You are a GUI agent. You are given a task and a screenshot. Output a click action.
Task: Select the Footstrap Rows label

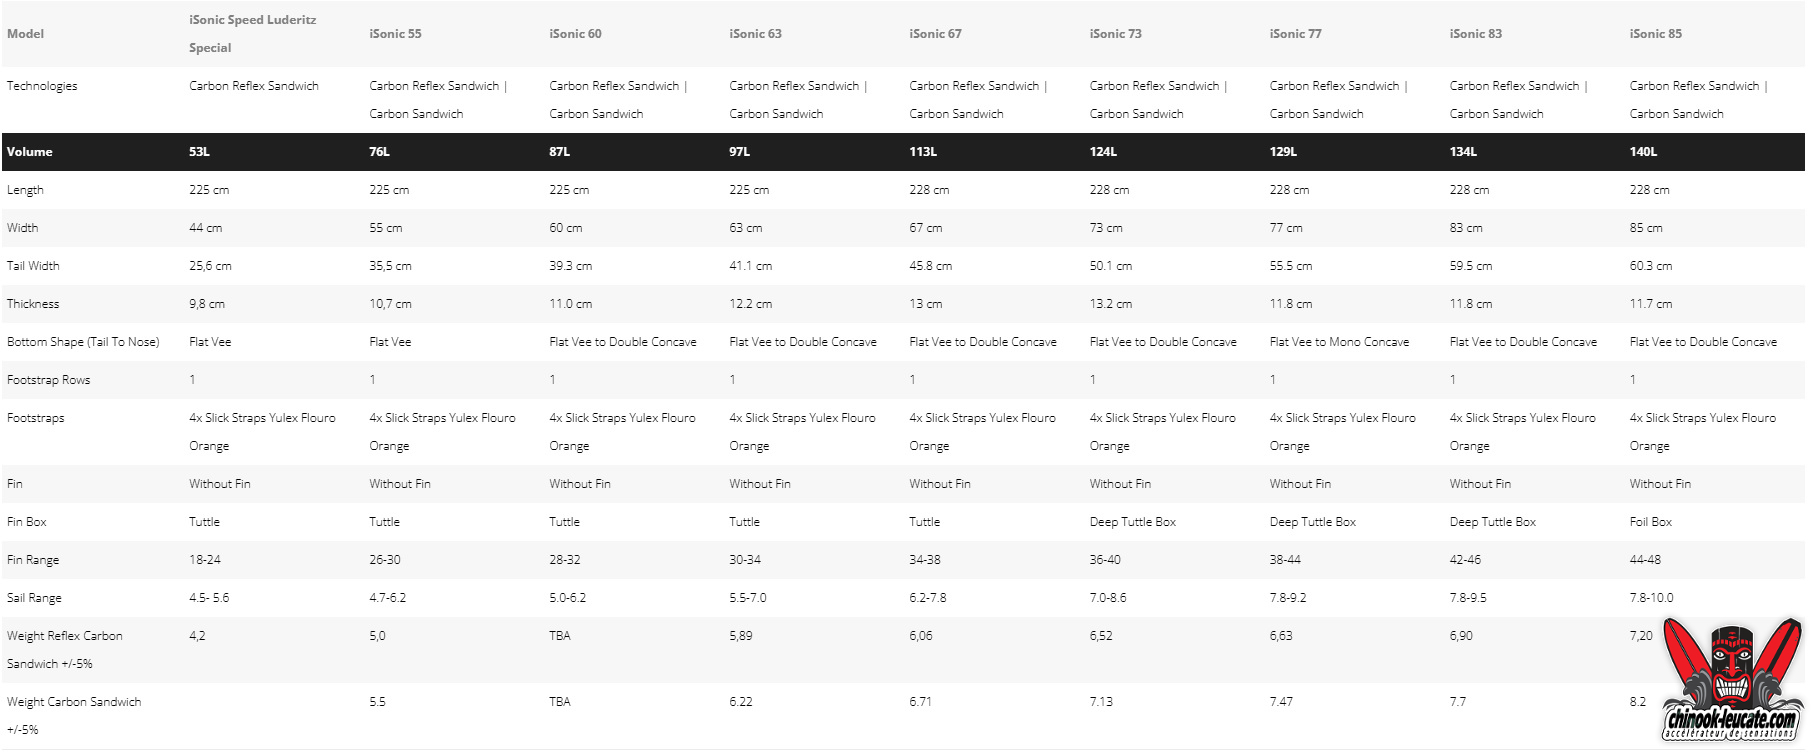pyautogui.click(x=48, y=380)
